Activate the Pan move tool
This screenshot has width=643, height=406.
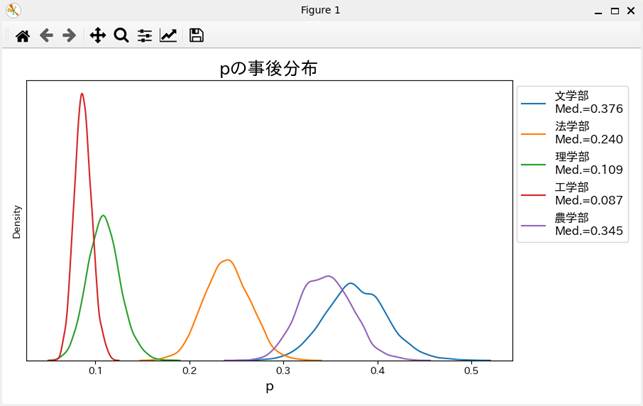point(97,35)
